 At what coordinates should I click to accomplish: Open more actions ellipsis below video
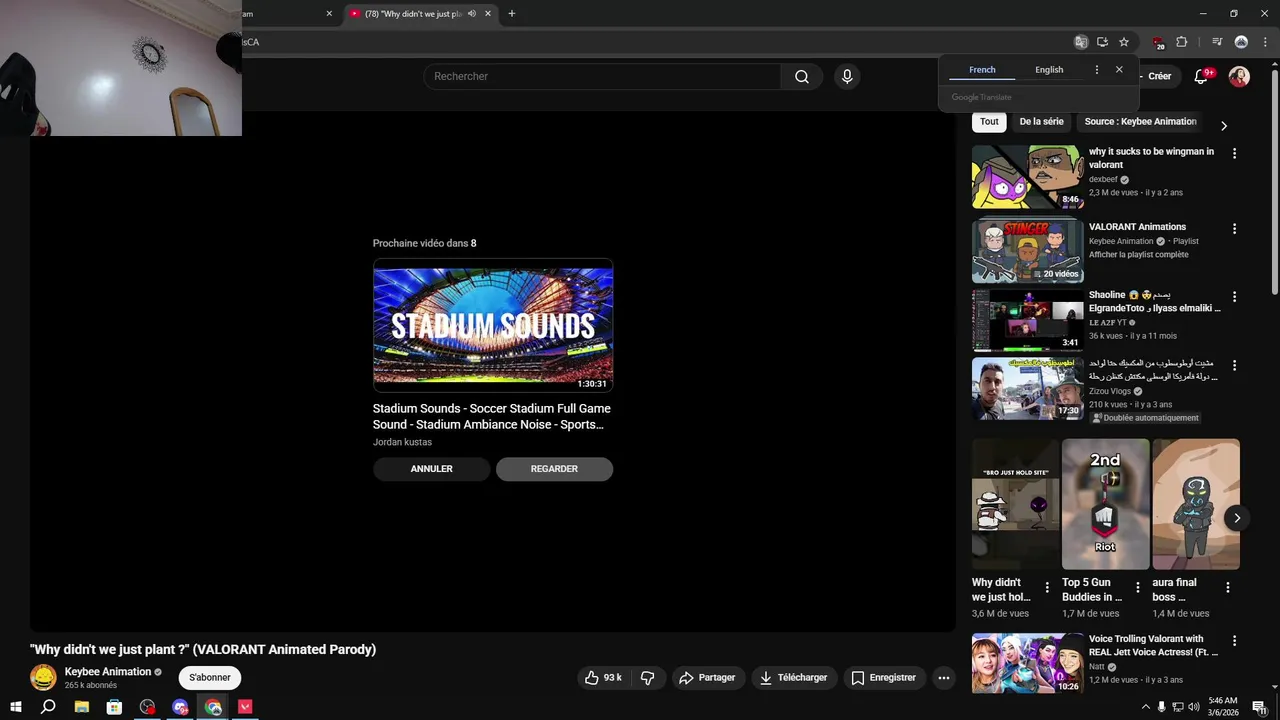click(943, 678)
